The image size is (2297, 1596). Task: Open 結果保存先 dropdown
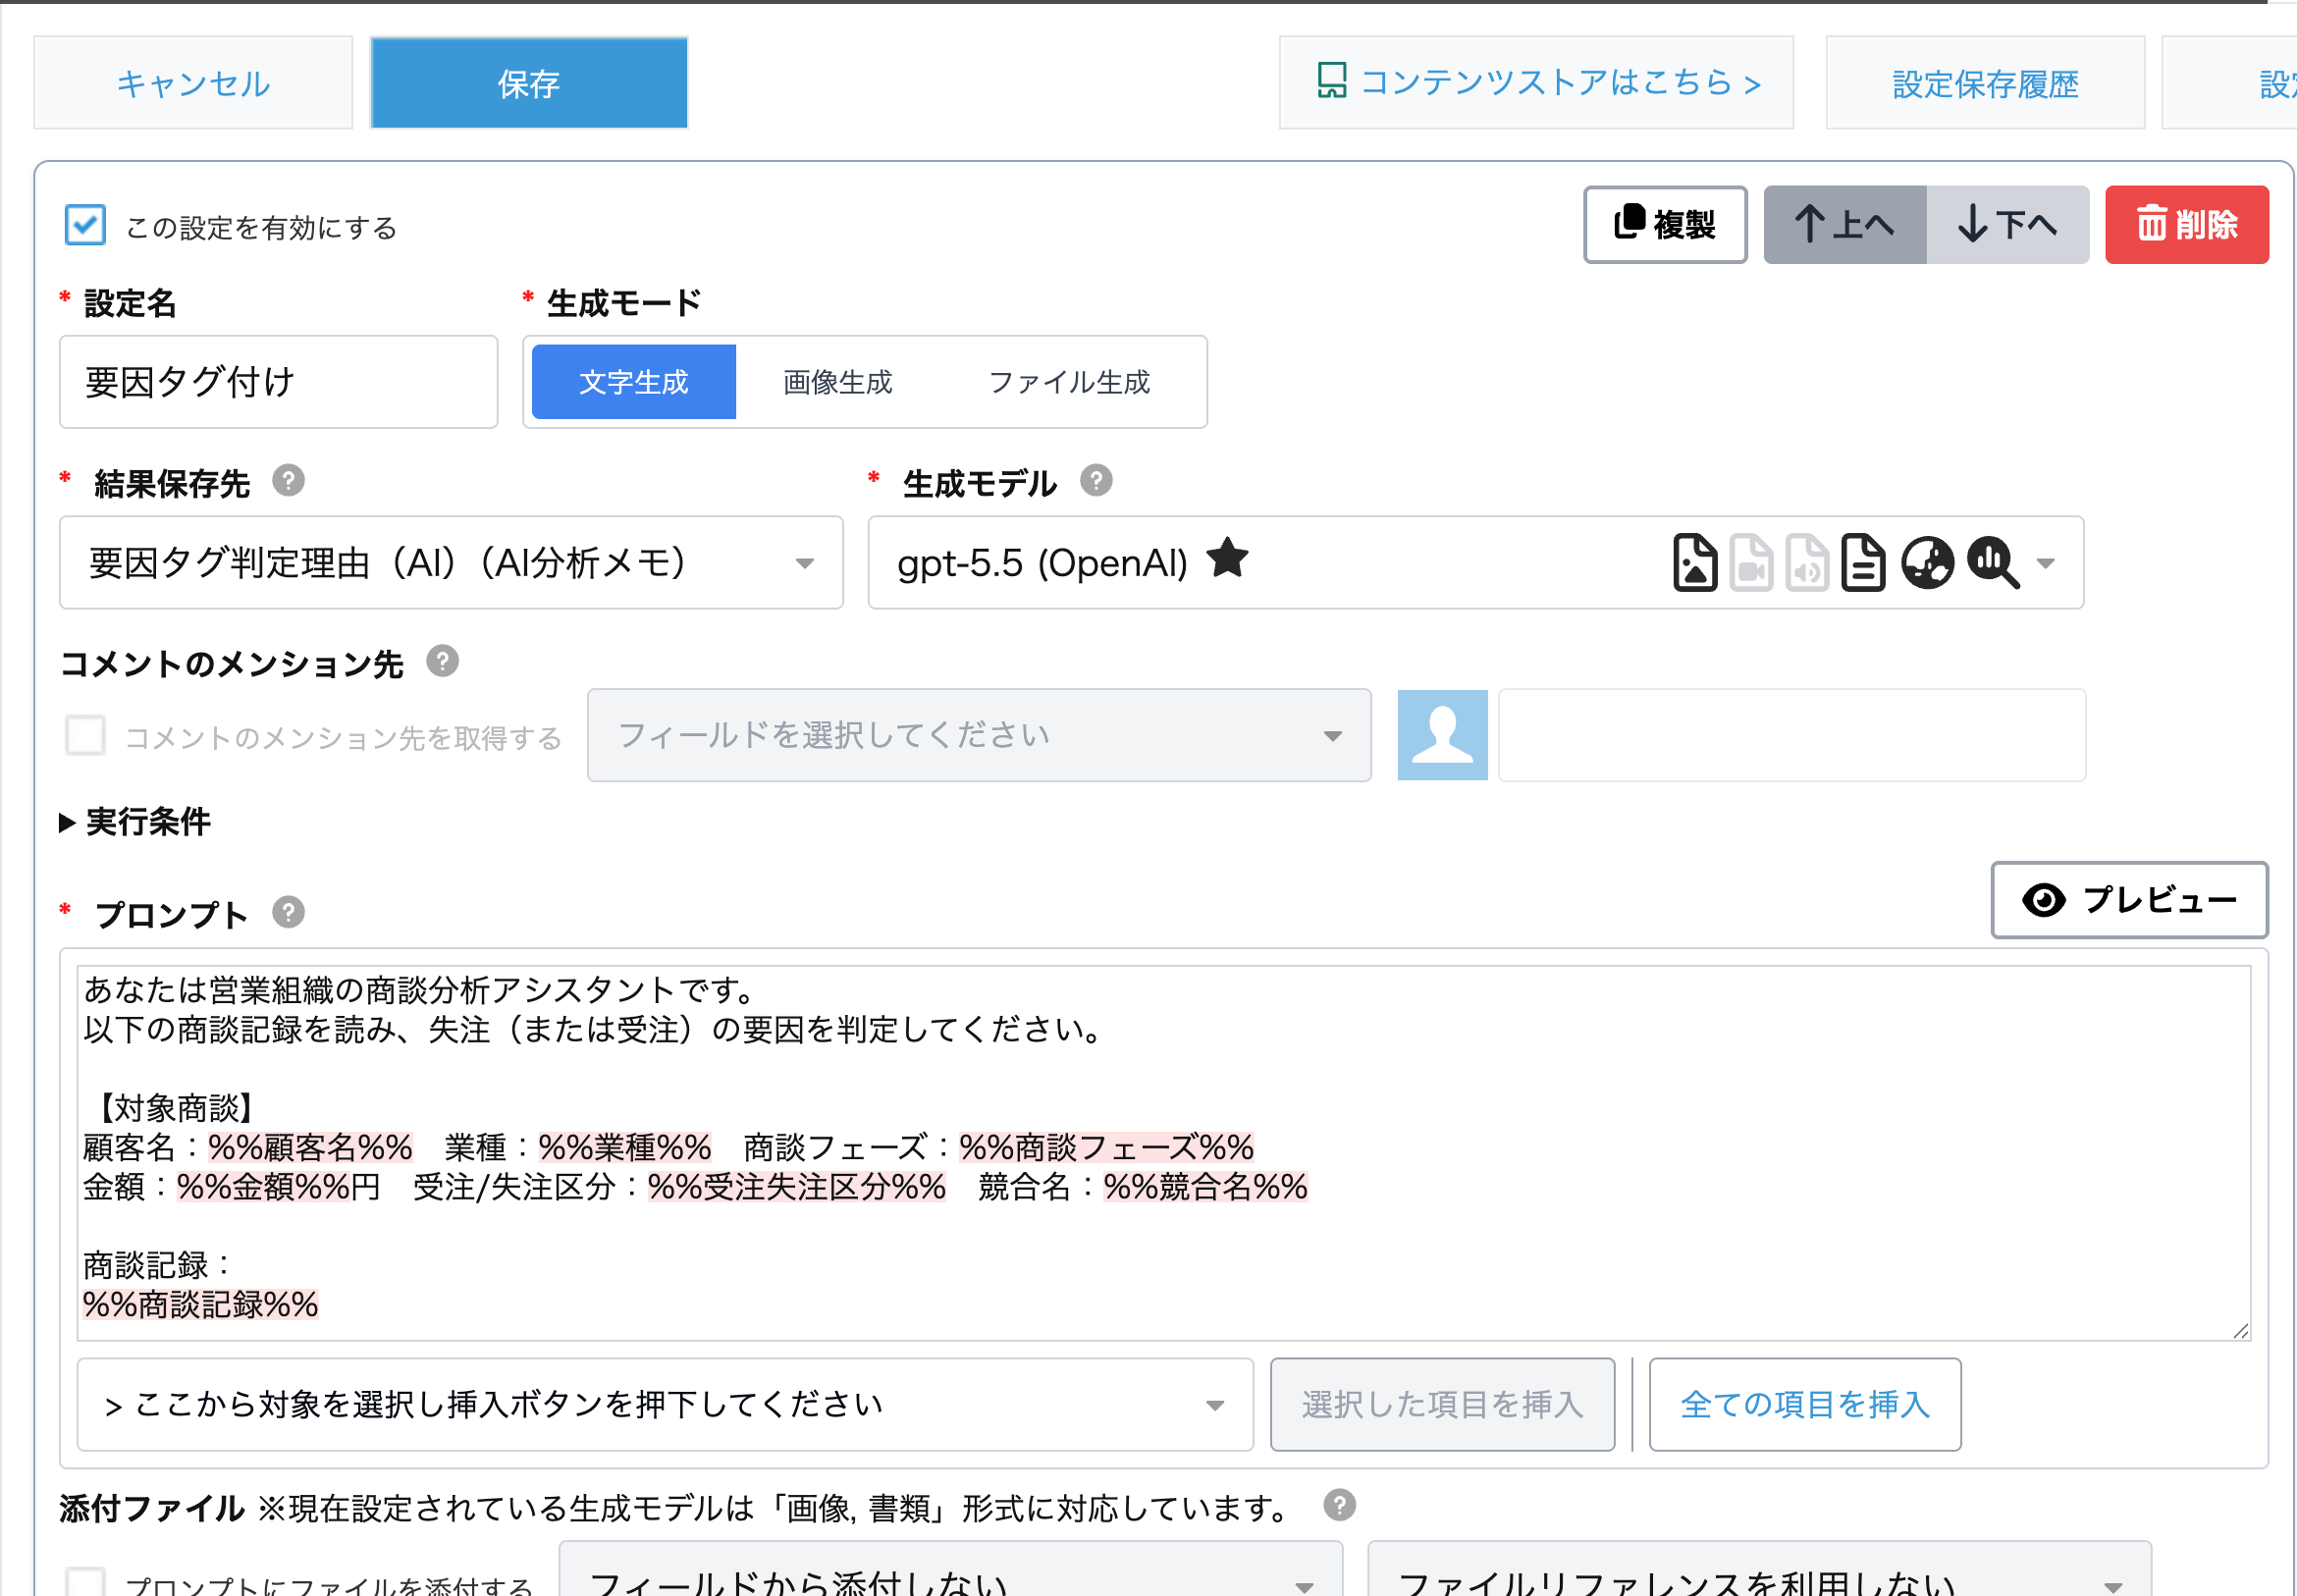451,563
